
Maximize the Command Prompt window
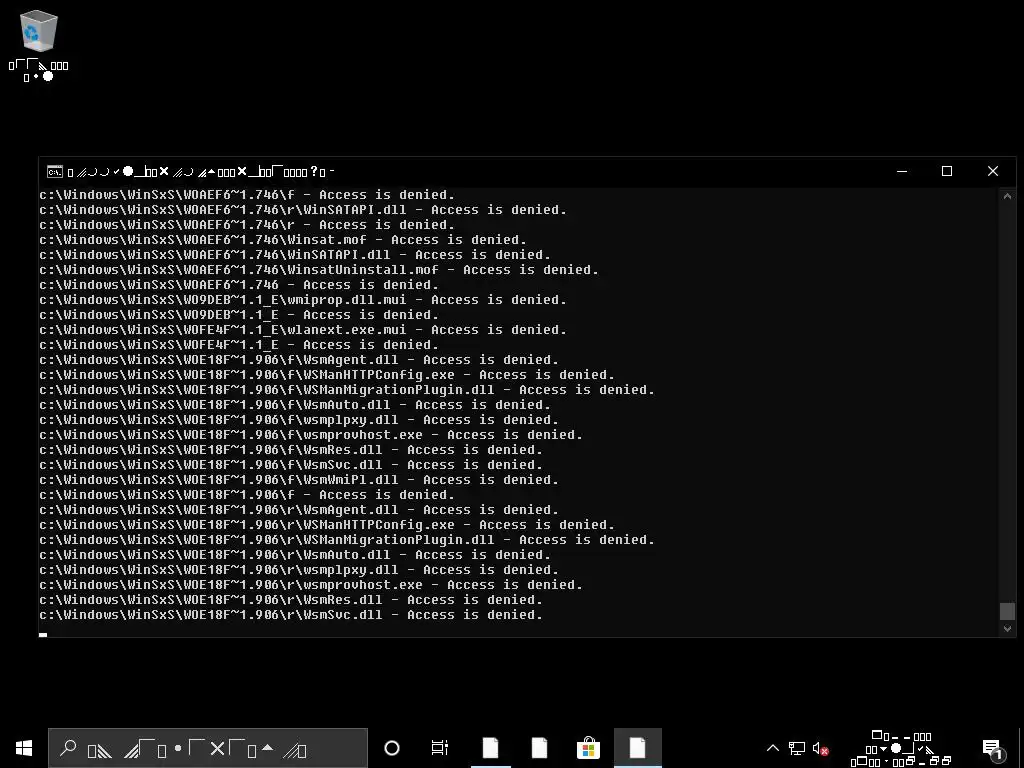pyautogui.click(x=947, y=171)
